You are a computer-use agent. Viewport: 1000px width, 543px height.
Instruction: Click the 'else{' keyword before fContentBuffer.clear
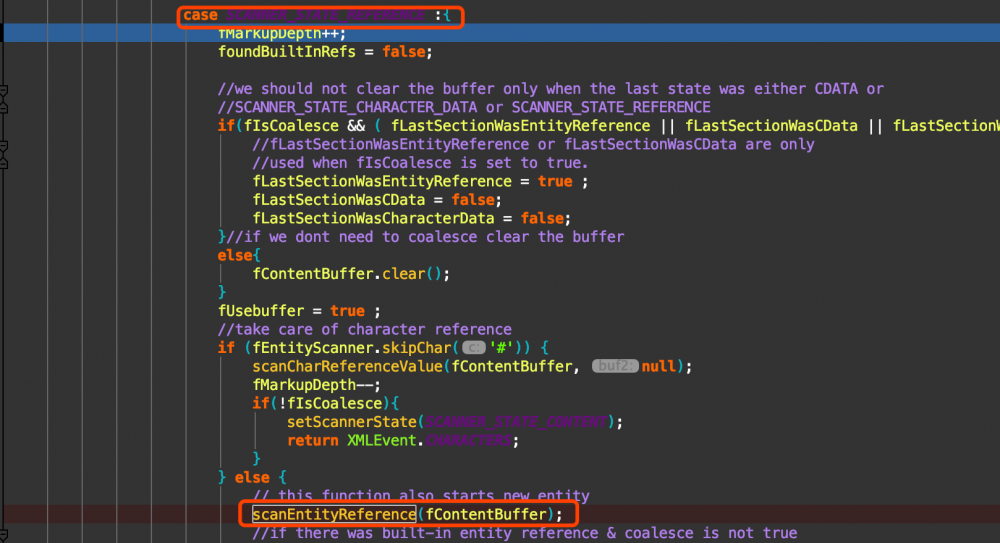[239, 255]
